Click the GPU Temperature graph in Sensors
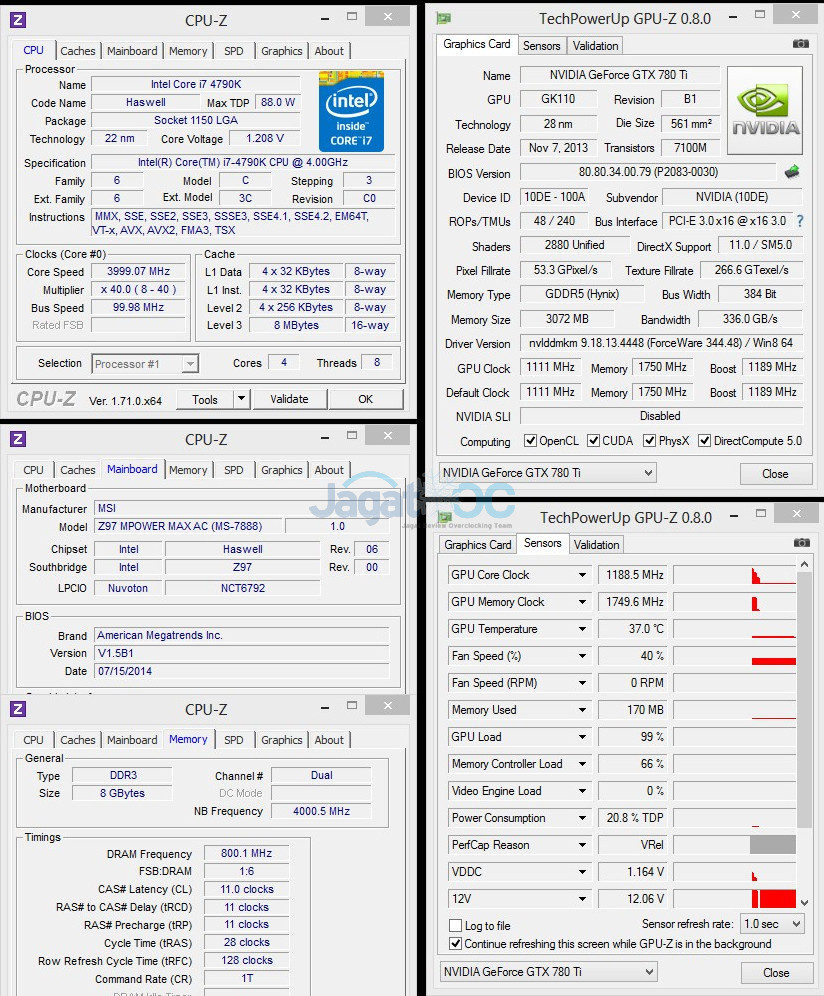Viewport: 824px width, 996px height. (734, 629)
